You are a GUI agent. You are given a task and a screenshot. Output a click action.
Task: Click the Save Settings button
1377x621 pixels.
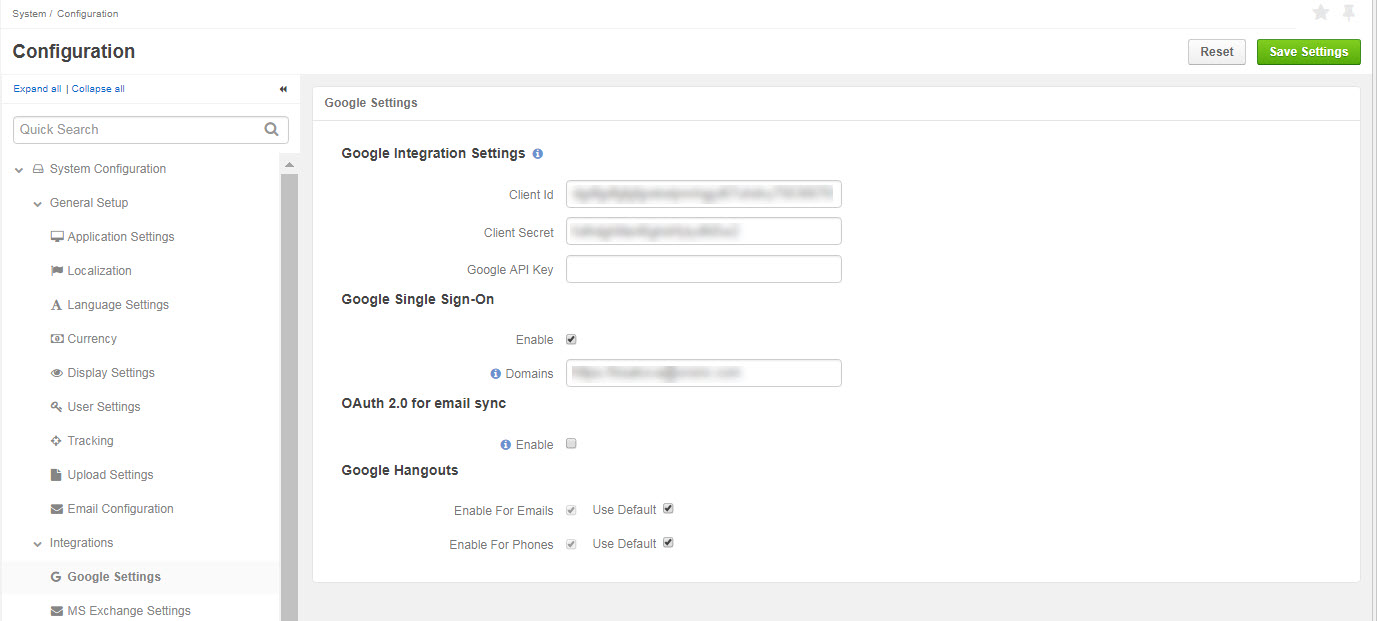pyautogui.click(x=1309, y=52)
